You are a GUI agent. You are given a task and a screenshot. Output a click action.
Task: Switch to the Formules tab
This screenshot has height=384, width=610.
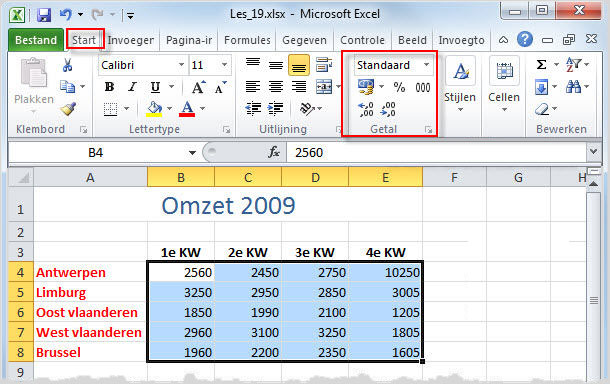tap(247, 40)
